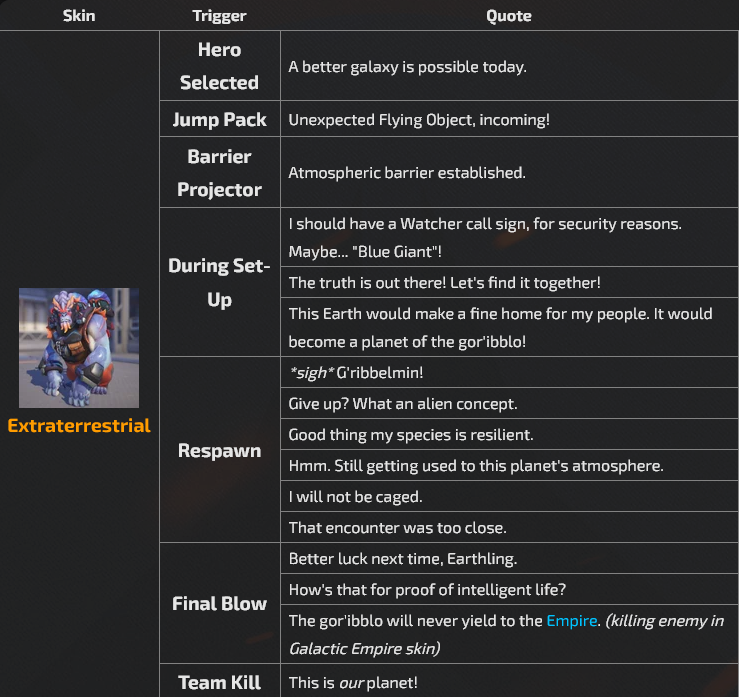Select quote 'I will not be caged.'

[x=355, y=497]
